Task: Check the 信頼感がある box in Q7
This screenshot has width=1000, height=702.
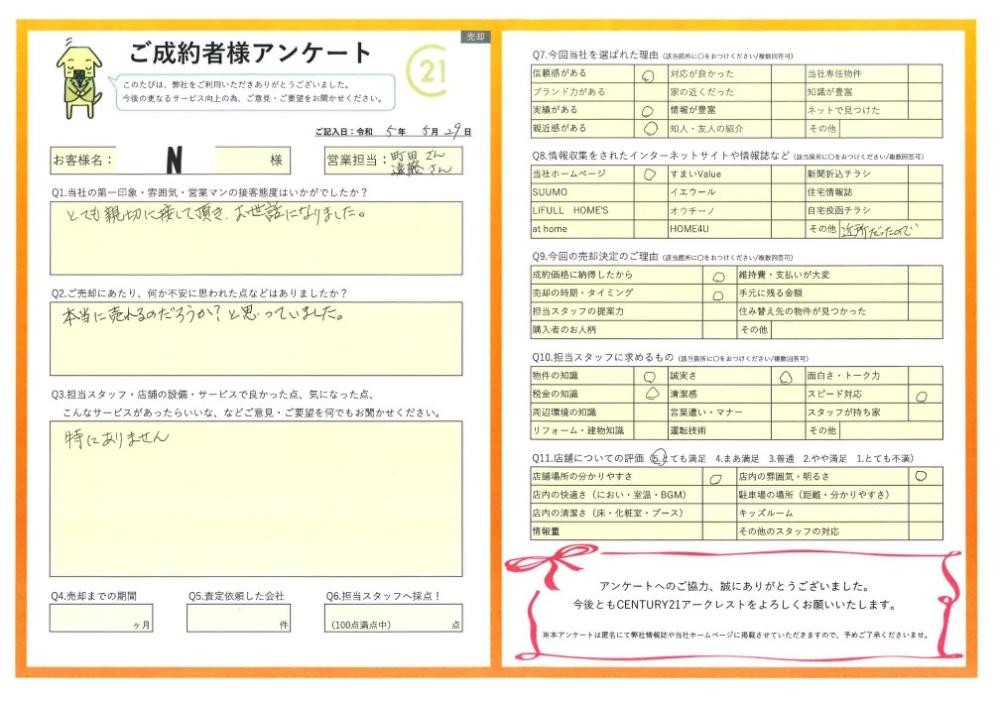Action: tap(647, 74)
